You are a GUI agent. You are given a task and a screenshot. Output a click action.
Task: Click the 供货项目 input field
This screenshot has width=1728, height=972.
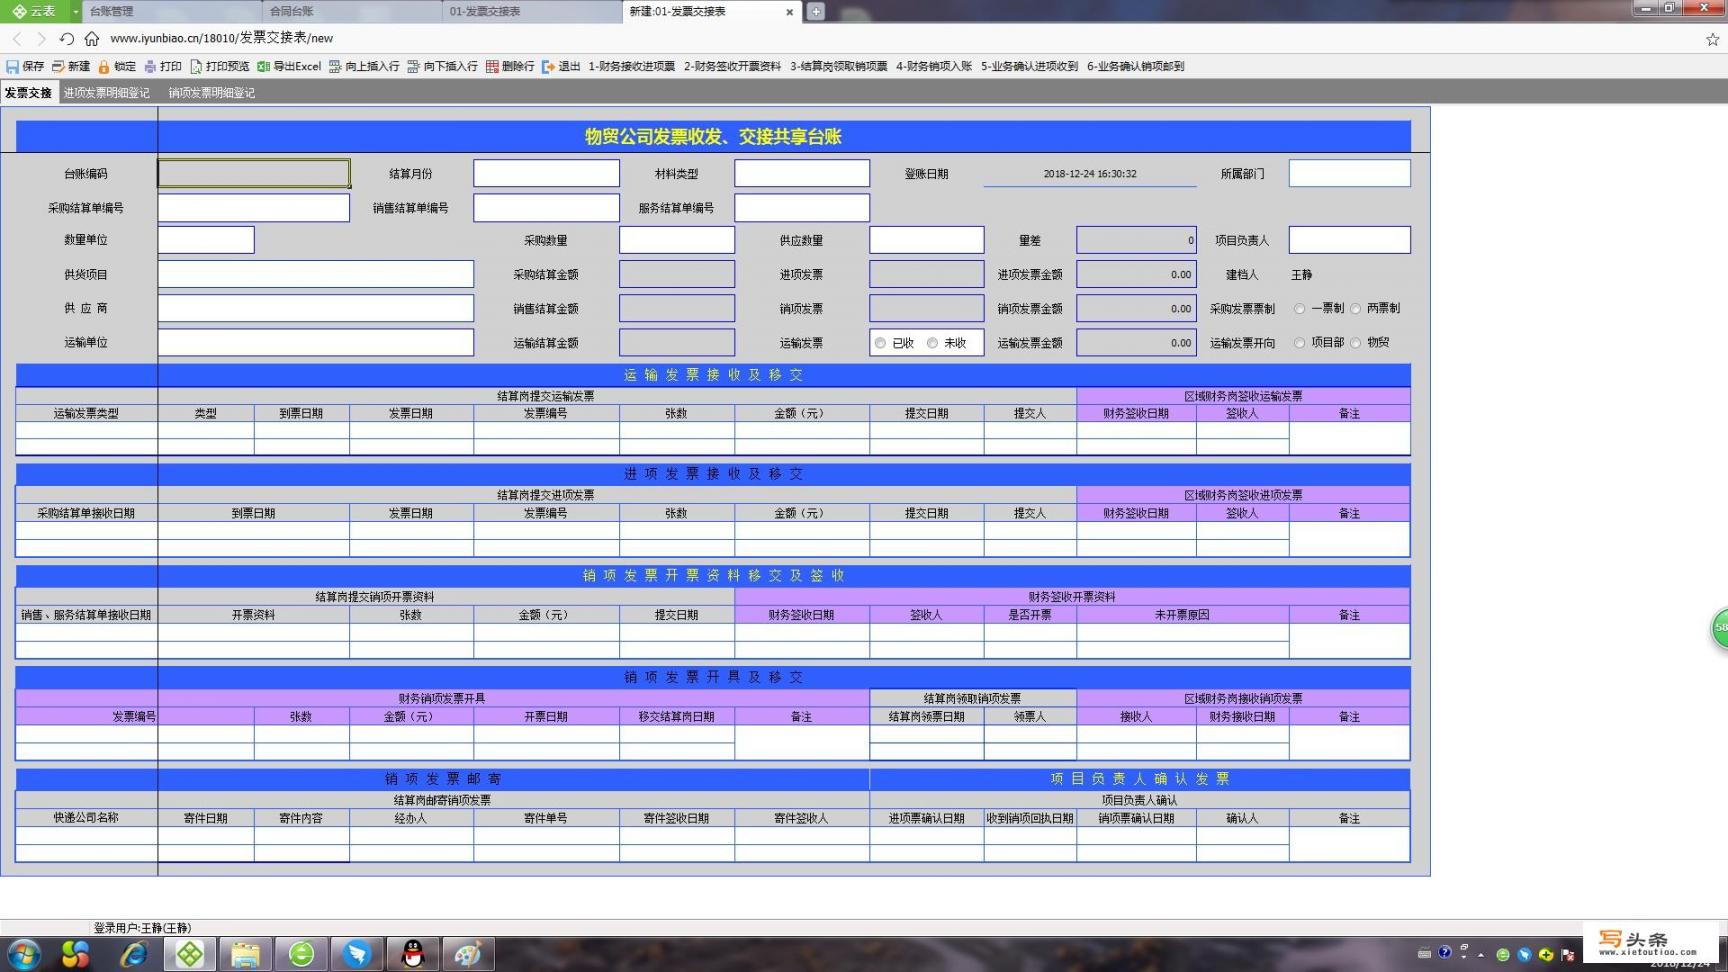[x=316, y=274]
